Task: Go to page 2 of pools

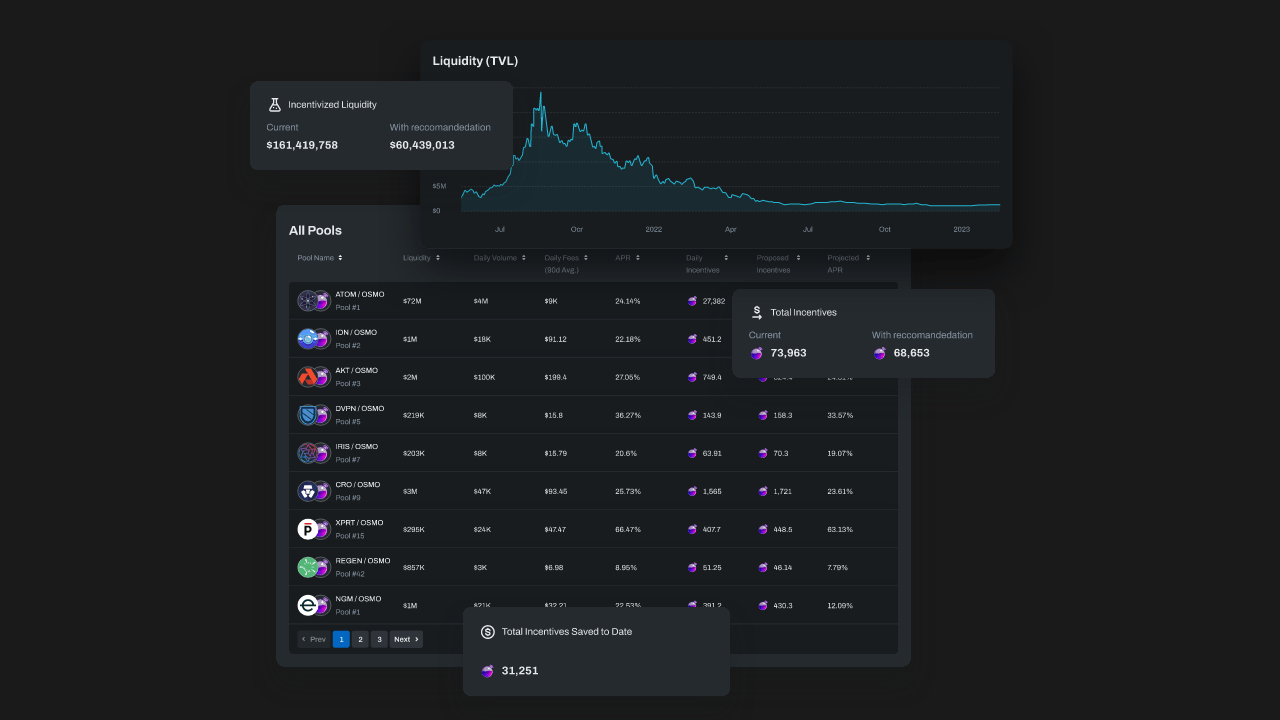Action: pyautogui.click(x=360, y=639)
